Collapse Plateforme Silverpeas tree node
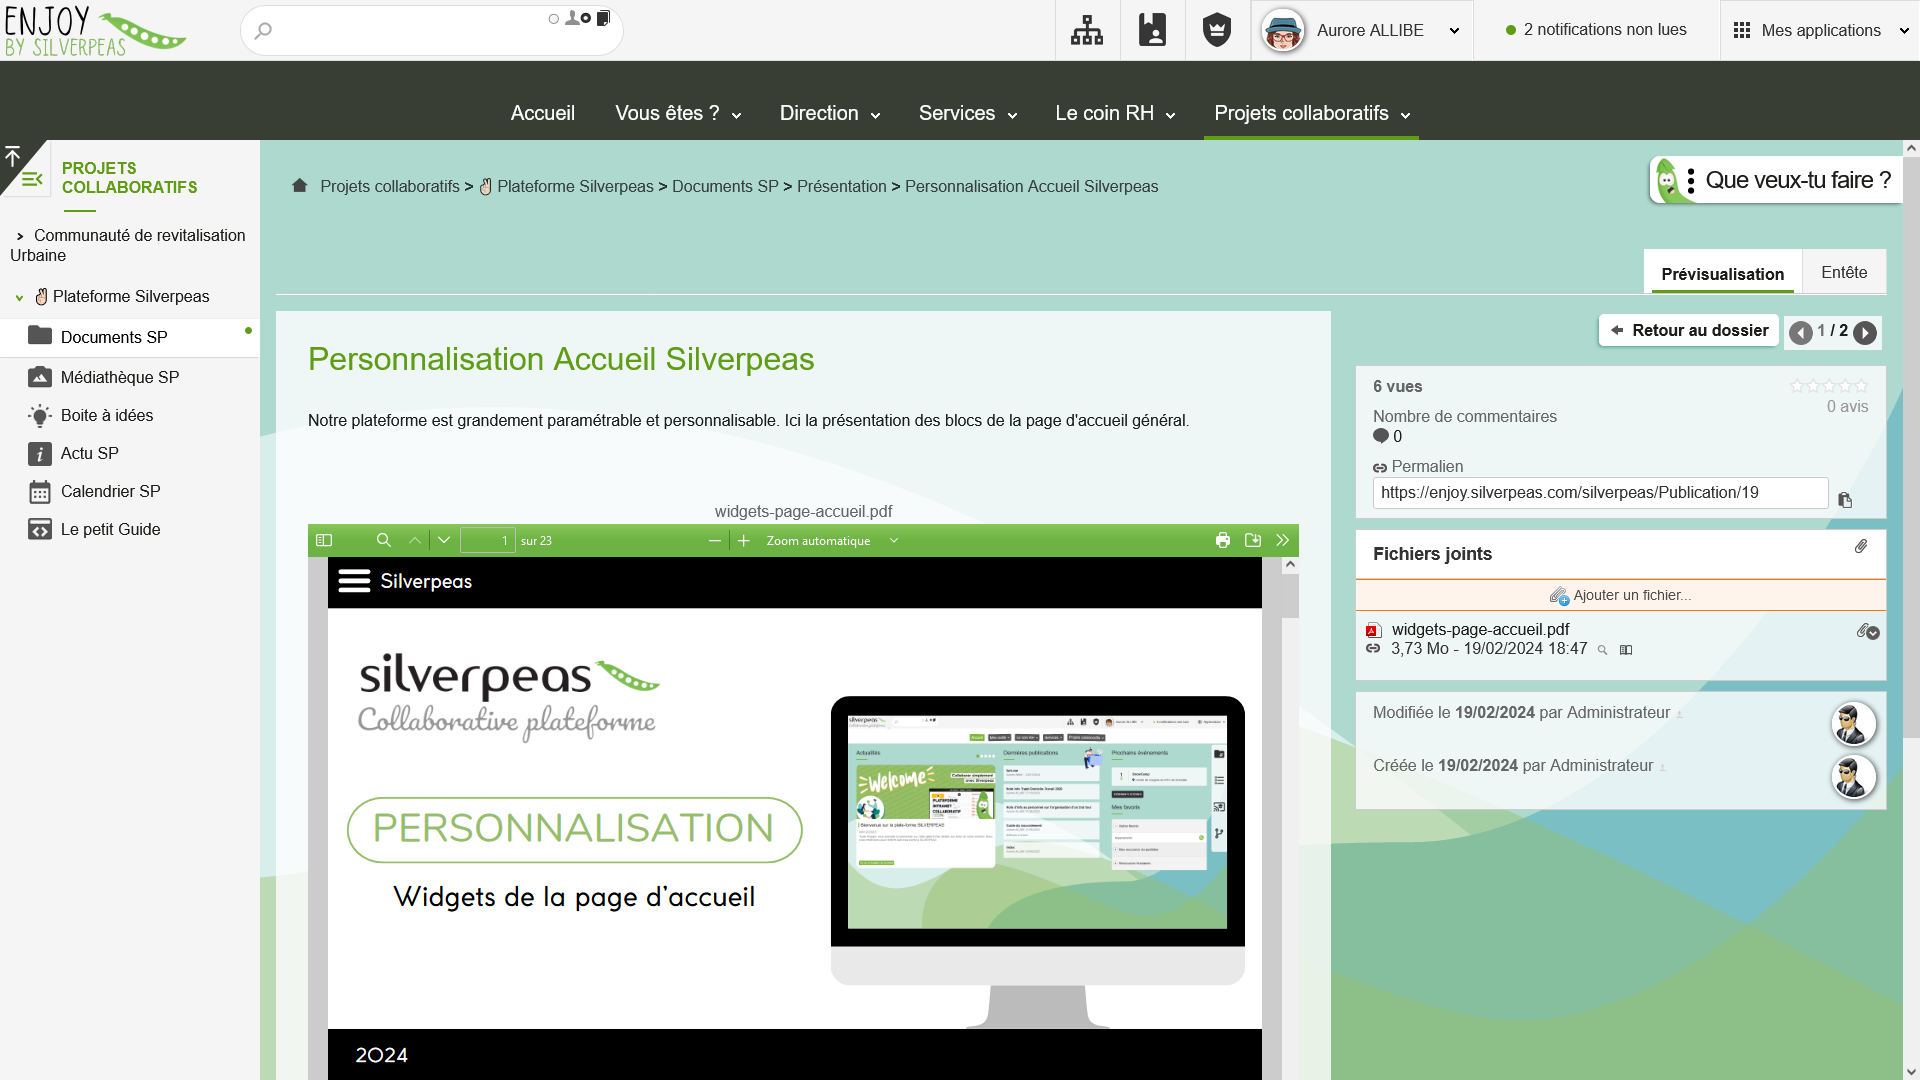The height and width of the screenshot is (1080, 1920). (x=19, y=297)
